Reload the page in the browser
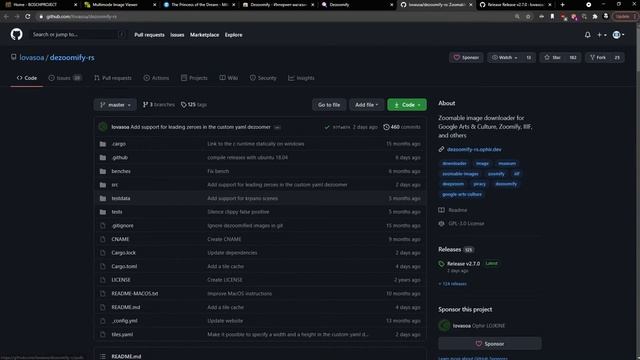The height and width of the screenshot is (360, 640). click(27, 16)
